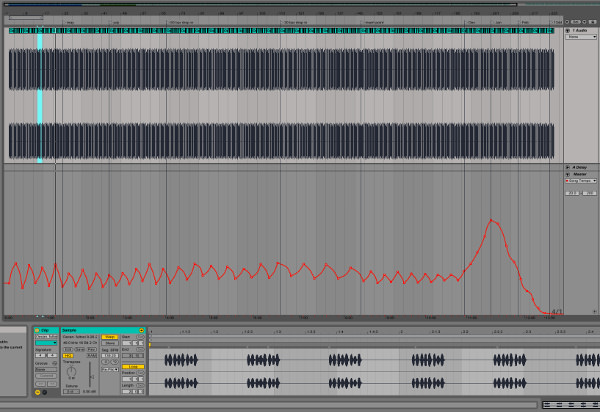Toggle the HiQ switch
Image resolution: width=600 pixels, height=412 pixels.
tap(68, 356)
